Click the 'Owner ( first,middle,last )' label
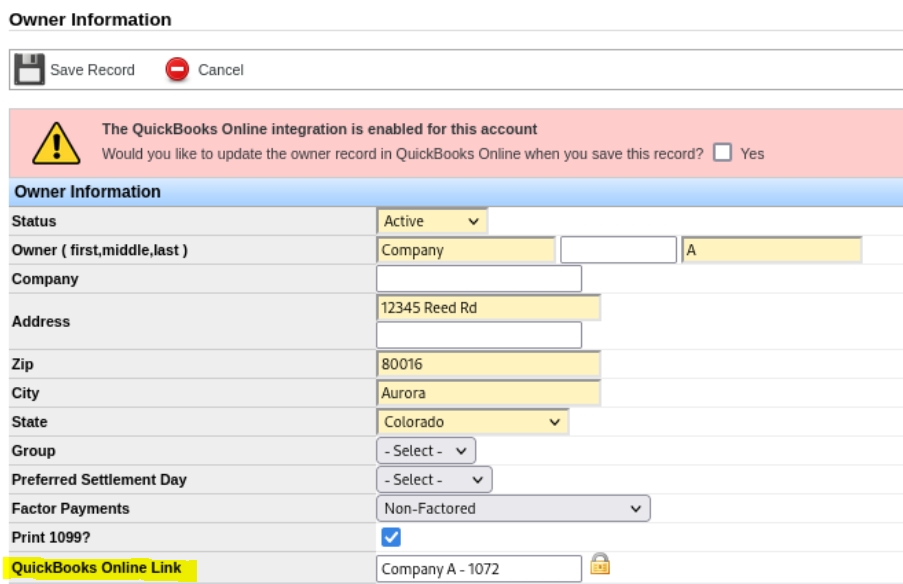The height and width of the screenshot is (584, 903). click(x=100, y=250)
